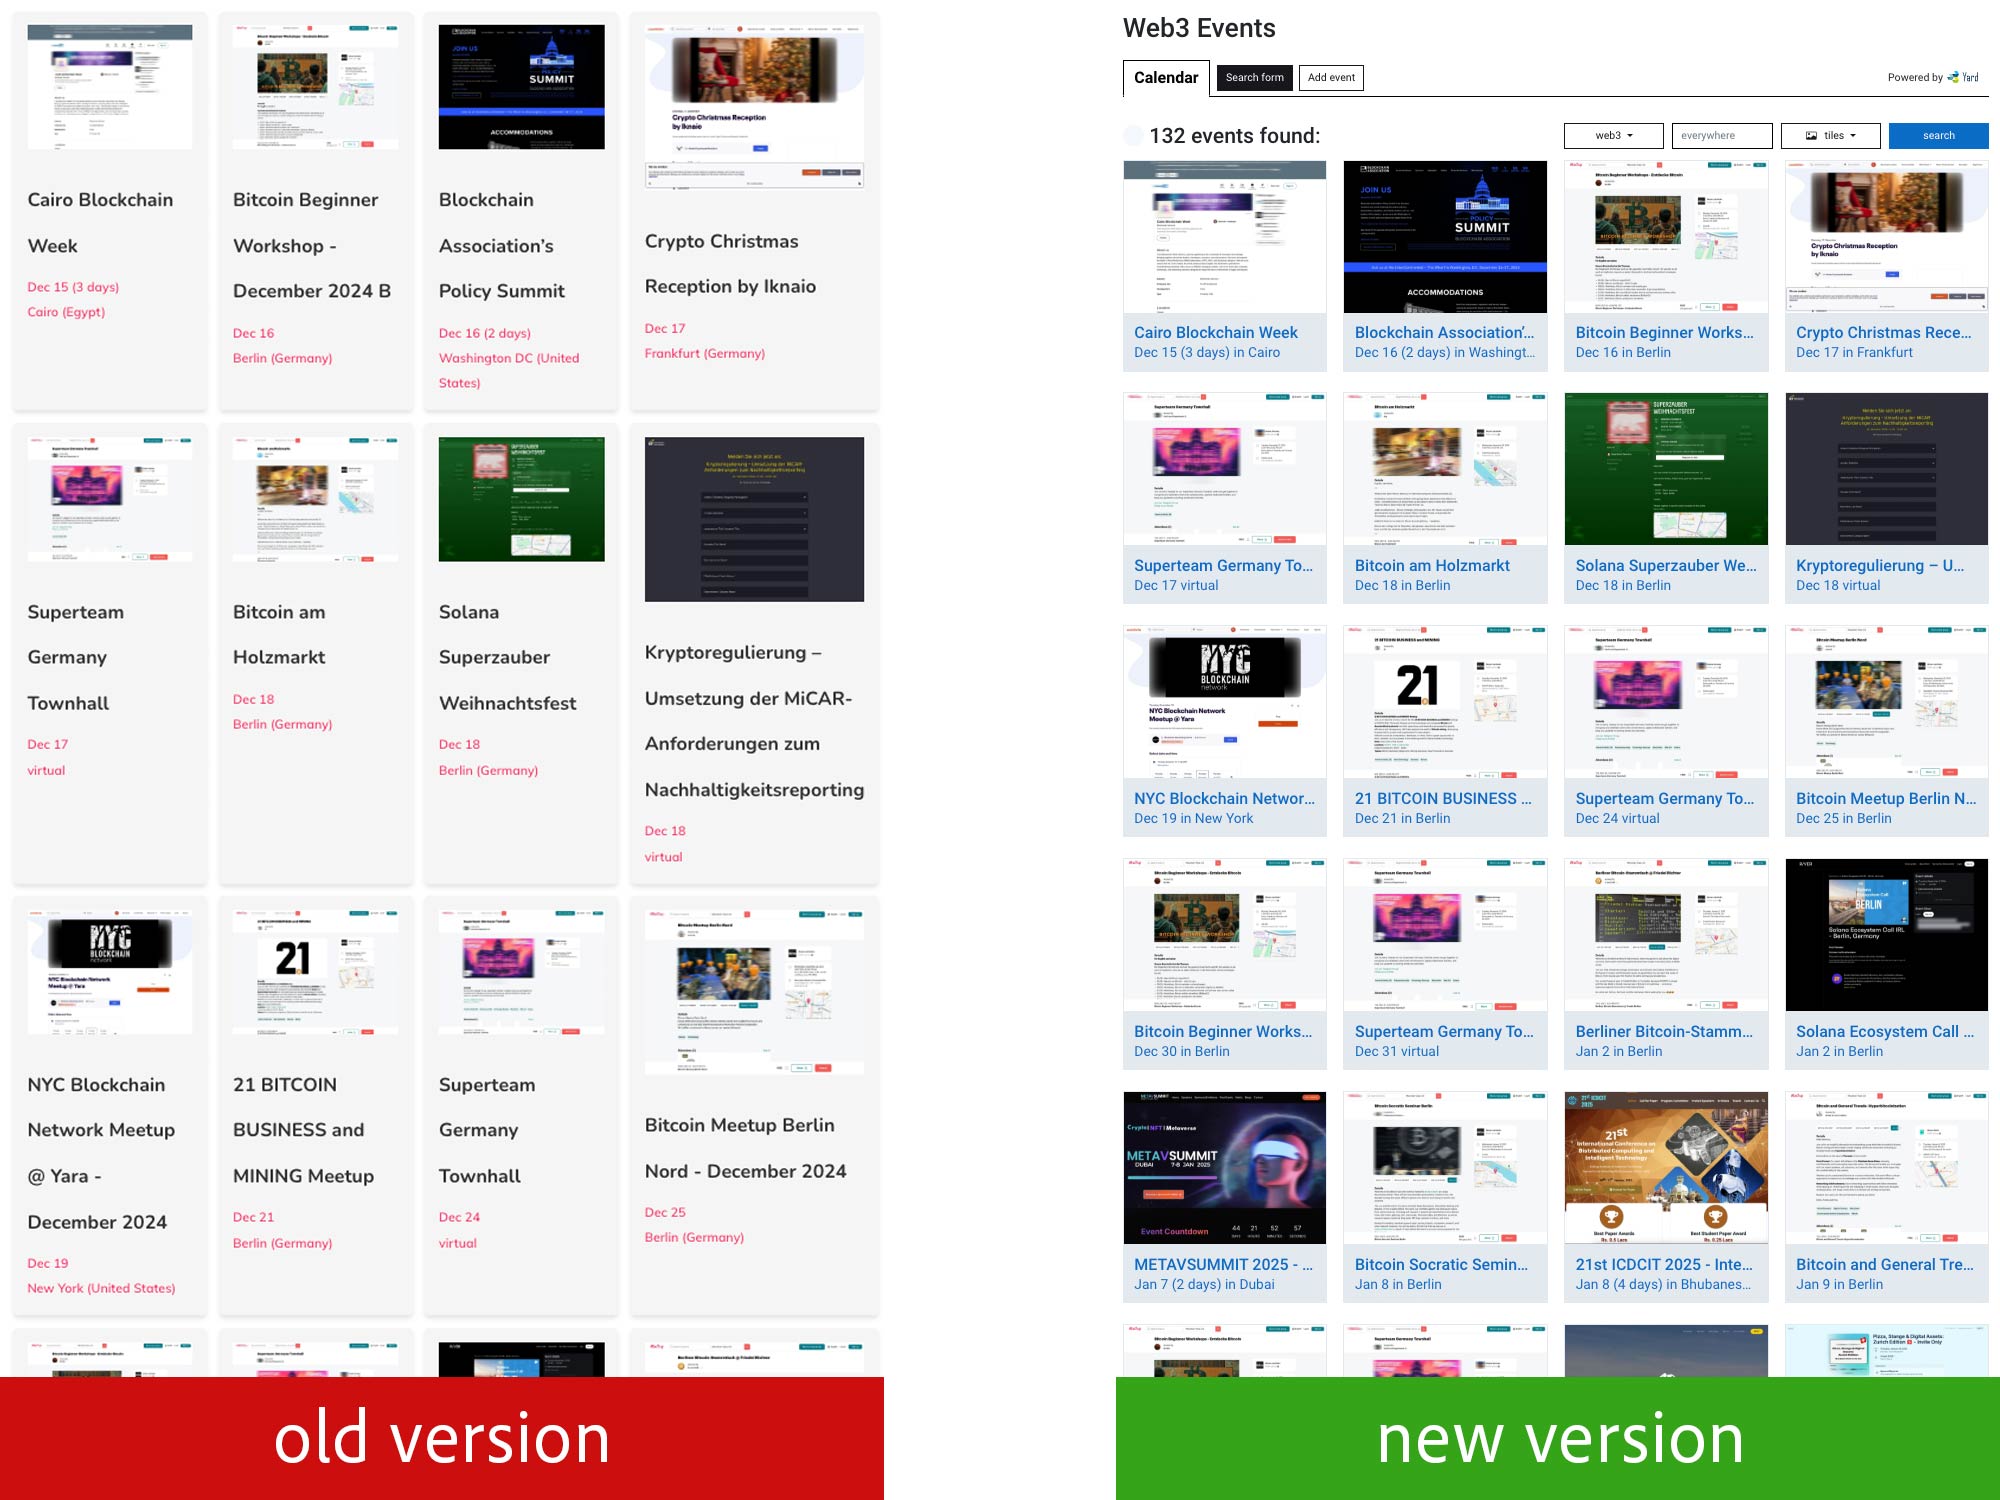
Task: Open Berliner Bitcoin-Stamm... Jan 2 link
Action: click(1664, 1031)
